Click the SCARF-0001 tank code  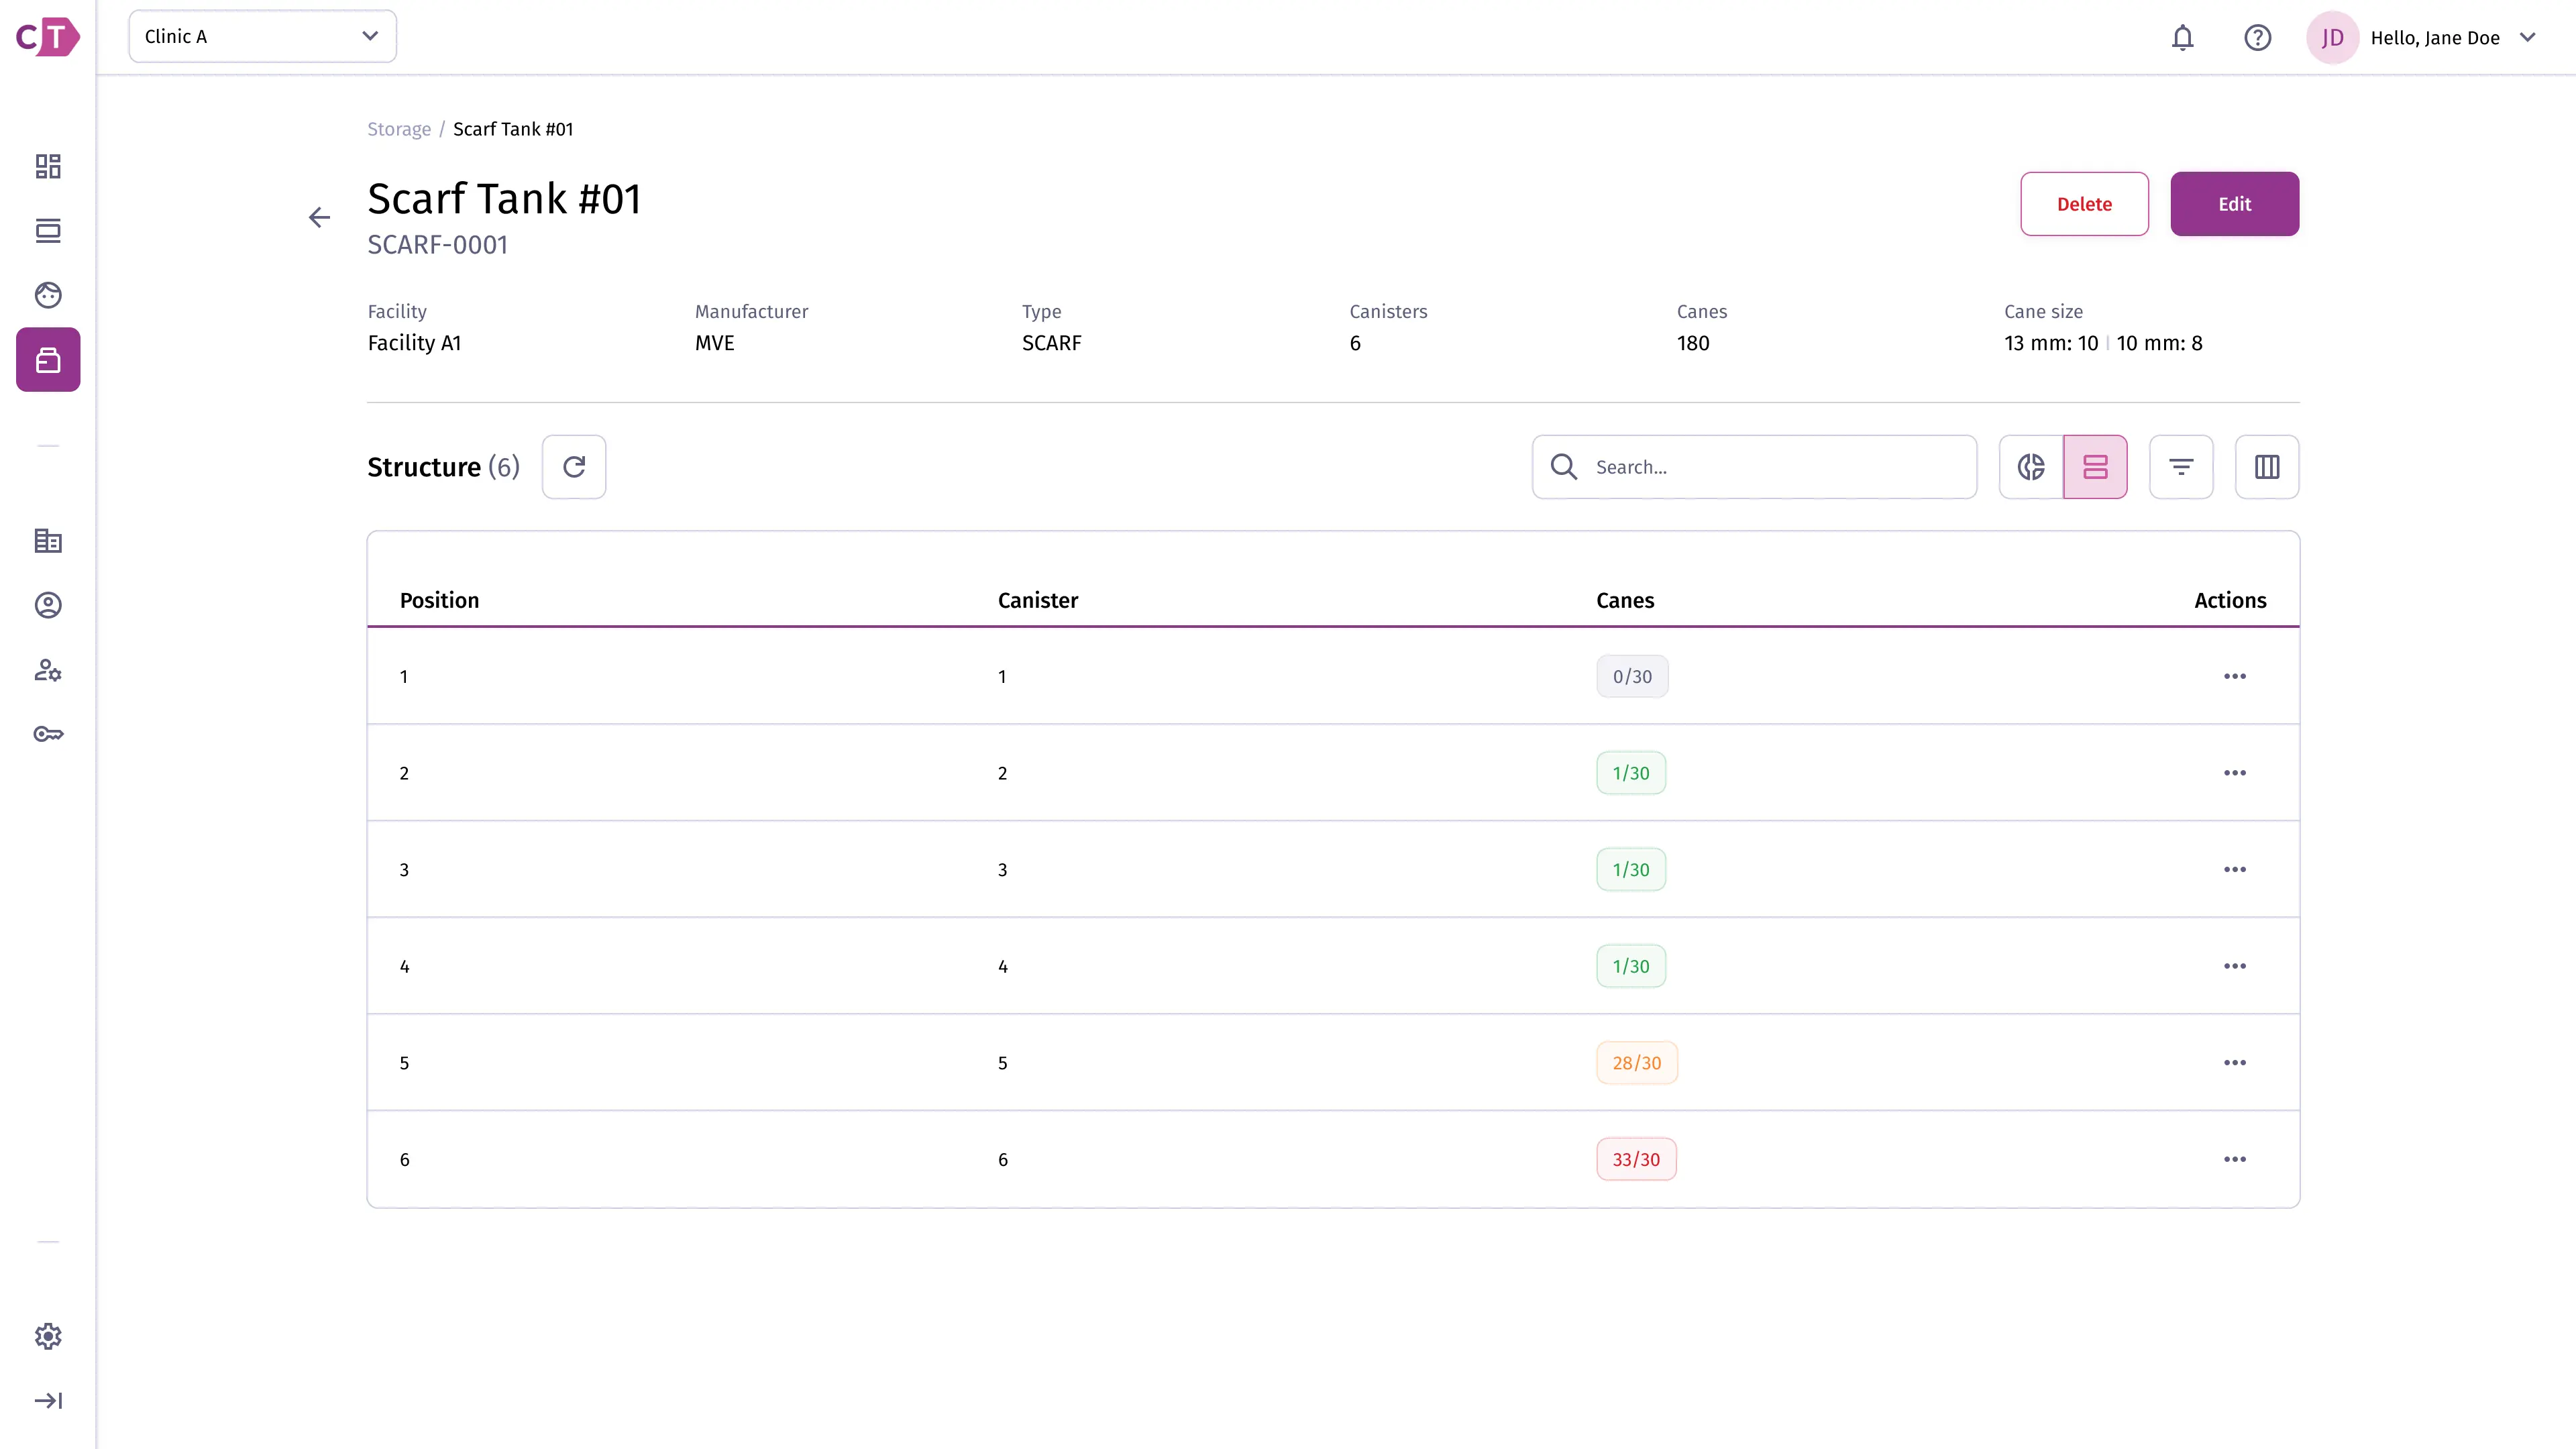pyautogui.click(x=437, y=245)
